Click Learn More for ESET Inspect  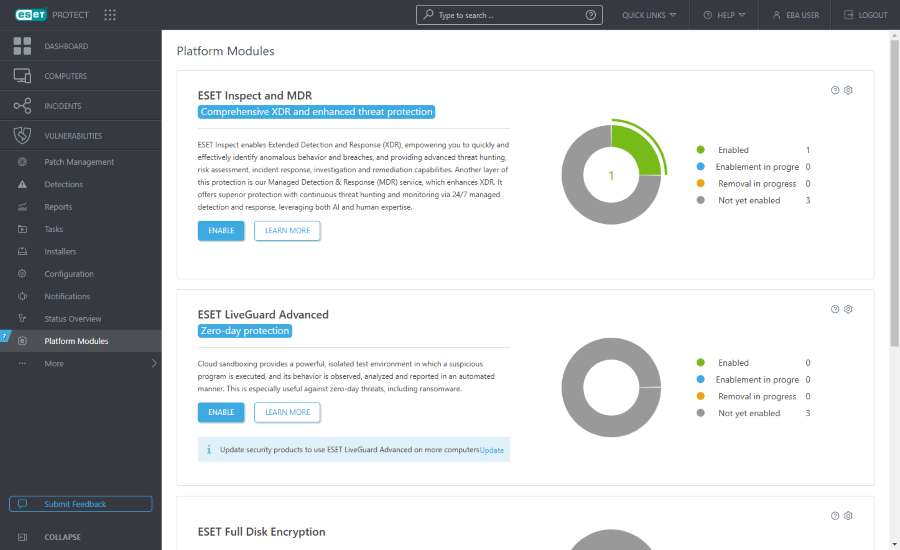[x=288, y=231]
